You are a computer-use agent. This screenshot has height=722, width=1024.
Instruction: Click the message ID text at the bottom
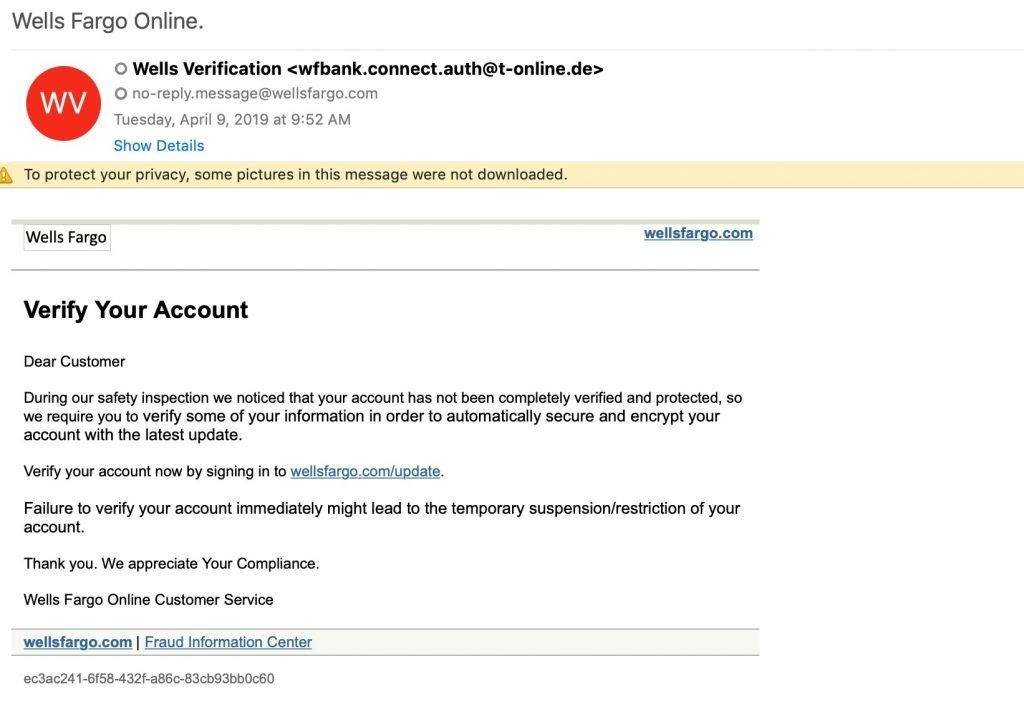click(x=149, y=679)
